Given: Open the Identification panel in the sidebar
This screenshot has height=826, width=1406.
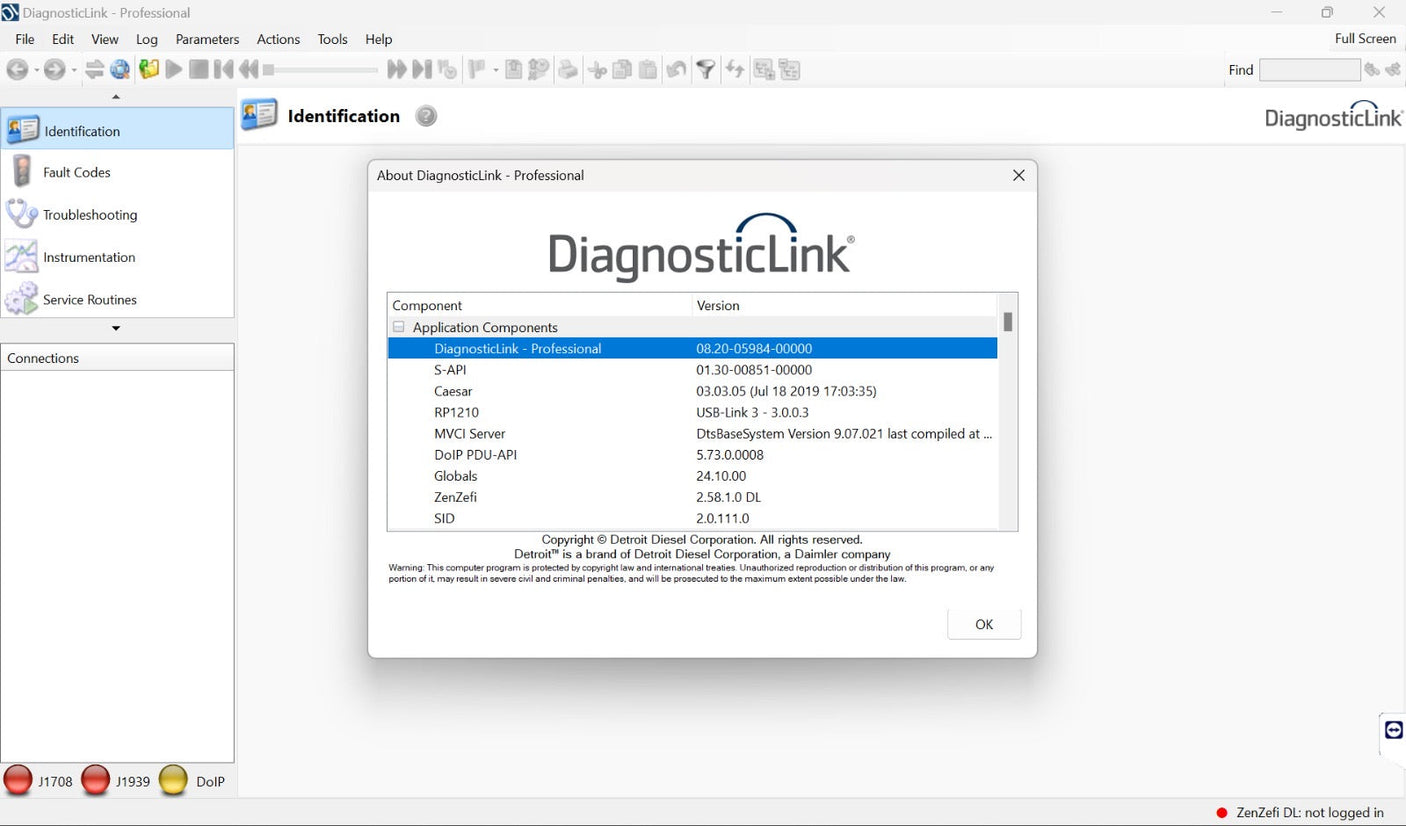Looking at the screenshot, I should point(82,130).
